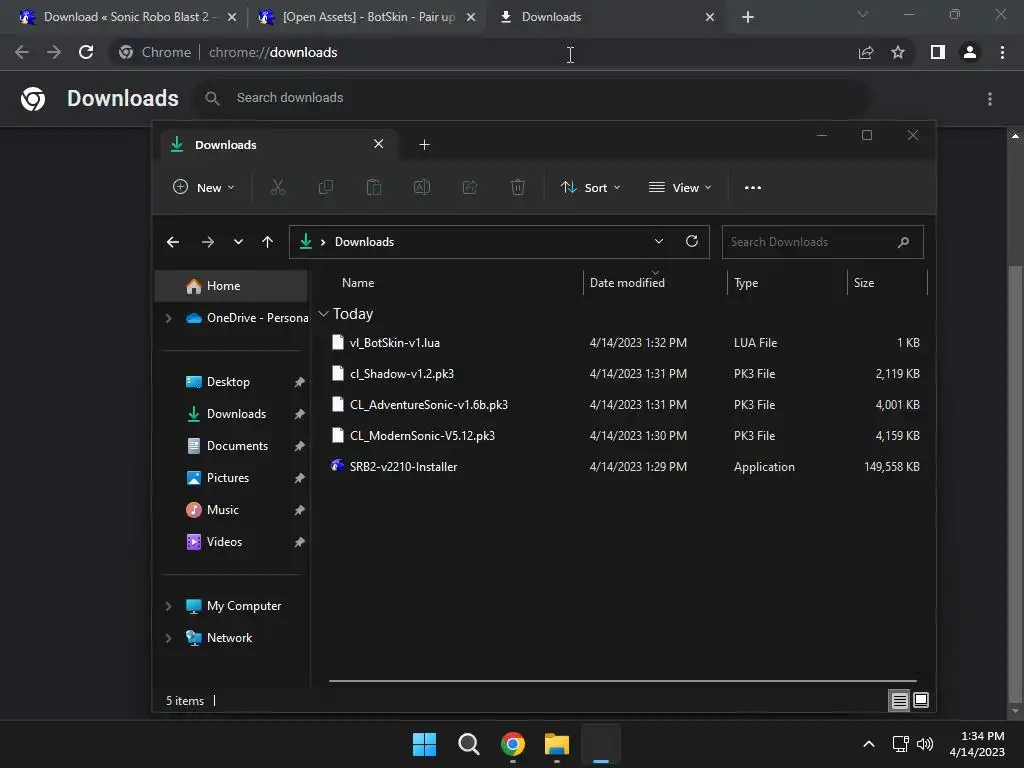Close the BotSkin Chrome tab
This screenshot has height=768, width=1024.
coord(470,17)
